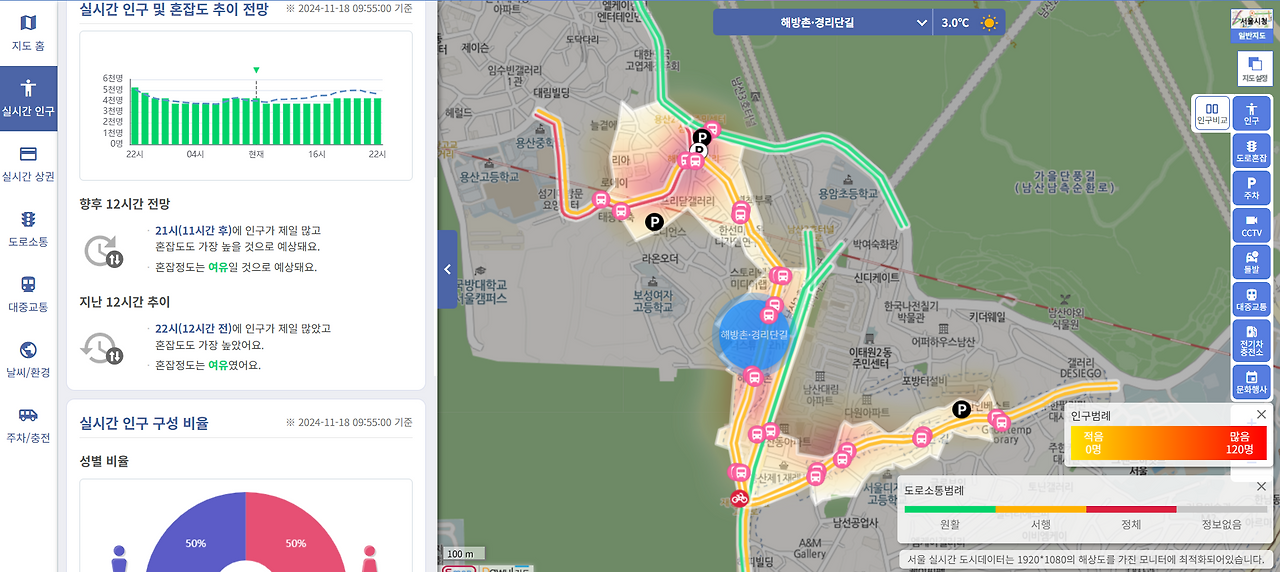
Task: Collapse the side panel with the left arrow tab
Action: point(447,269)
